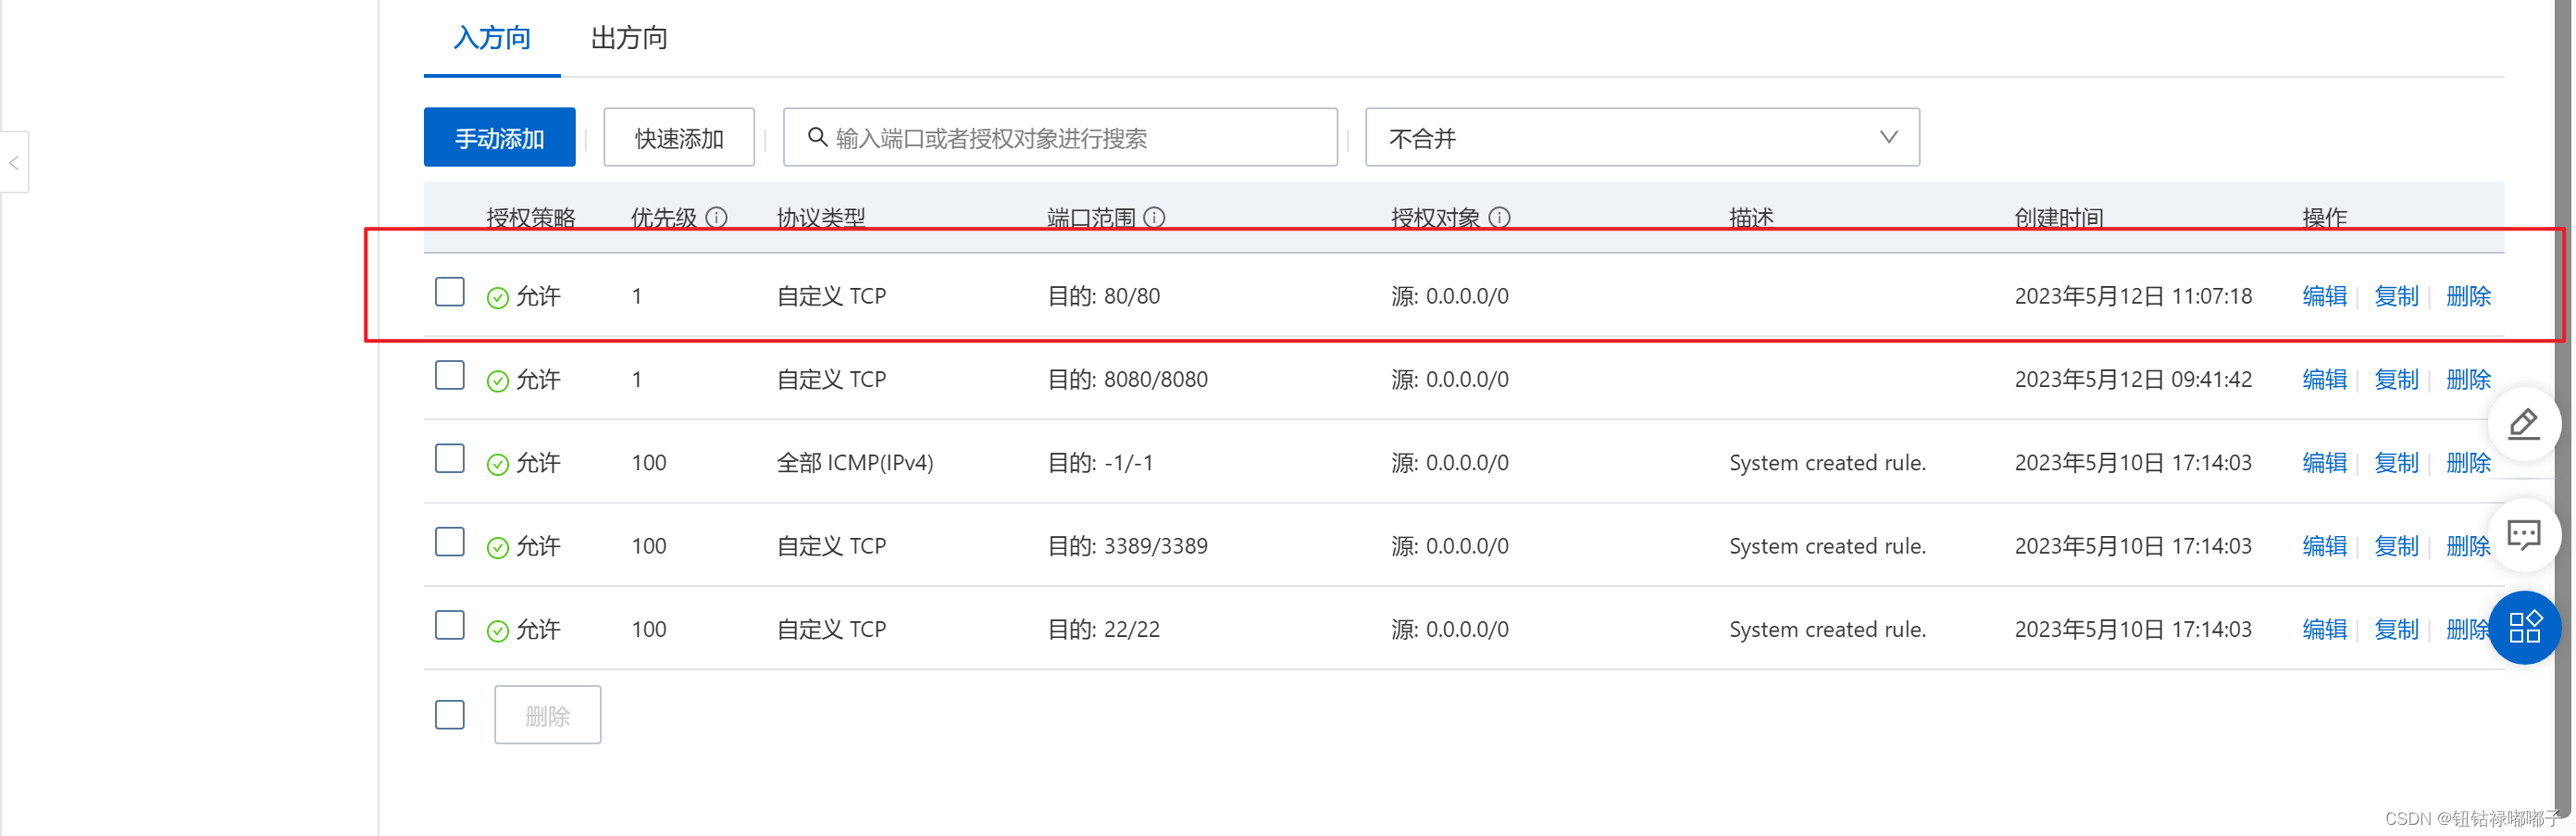Image resolution: width=2576 pixels, height=836 pixels.
Task: Tick checkbox for port 80/80 rule
Action: click(450, 292)
